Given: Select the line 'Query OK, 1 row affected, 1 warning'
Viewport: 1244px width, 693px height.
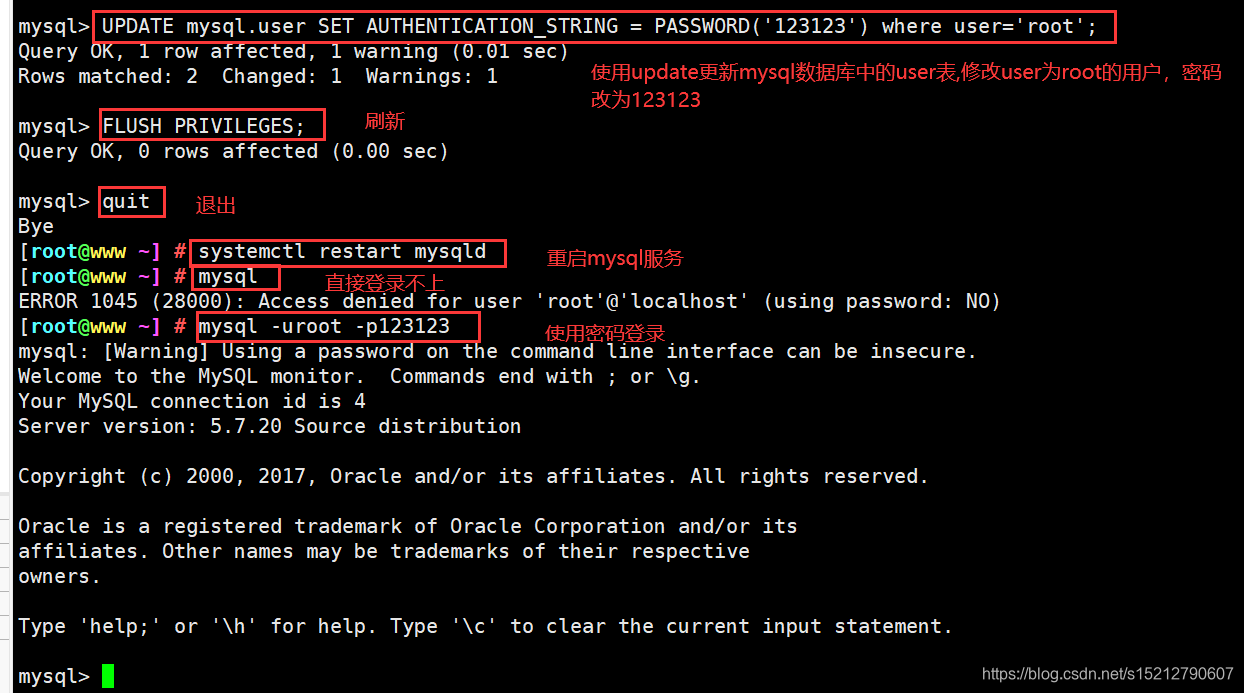Looking at the screenshot, I should pyautogui.click(x=293, y=52).
